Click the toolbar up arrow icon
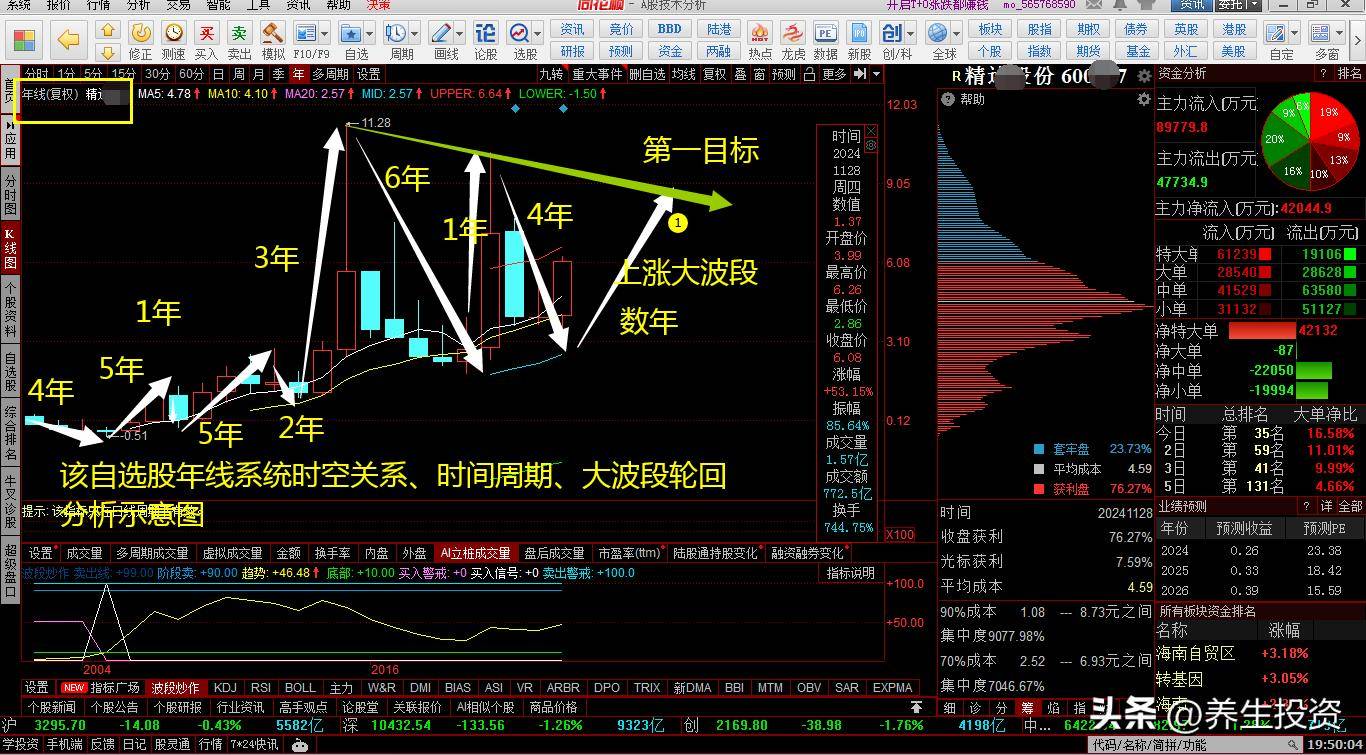1366x755 pixels. (x=108, y=31)
